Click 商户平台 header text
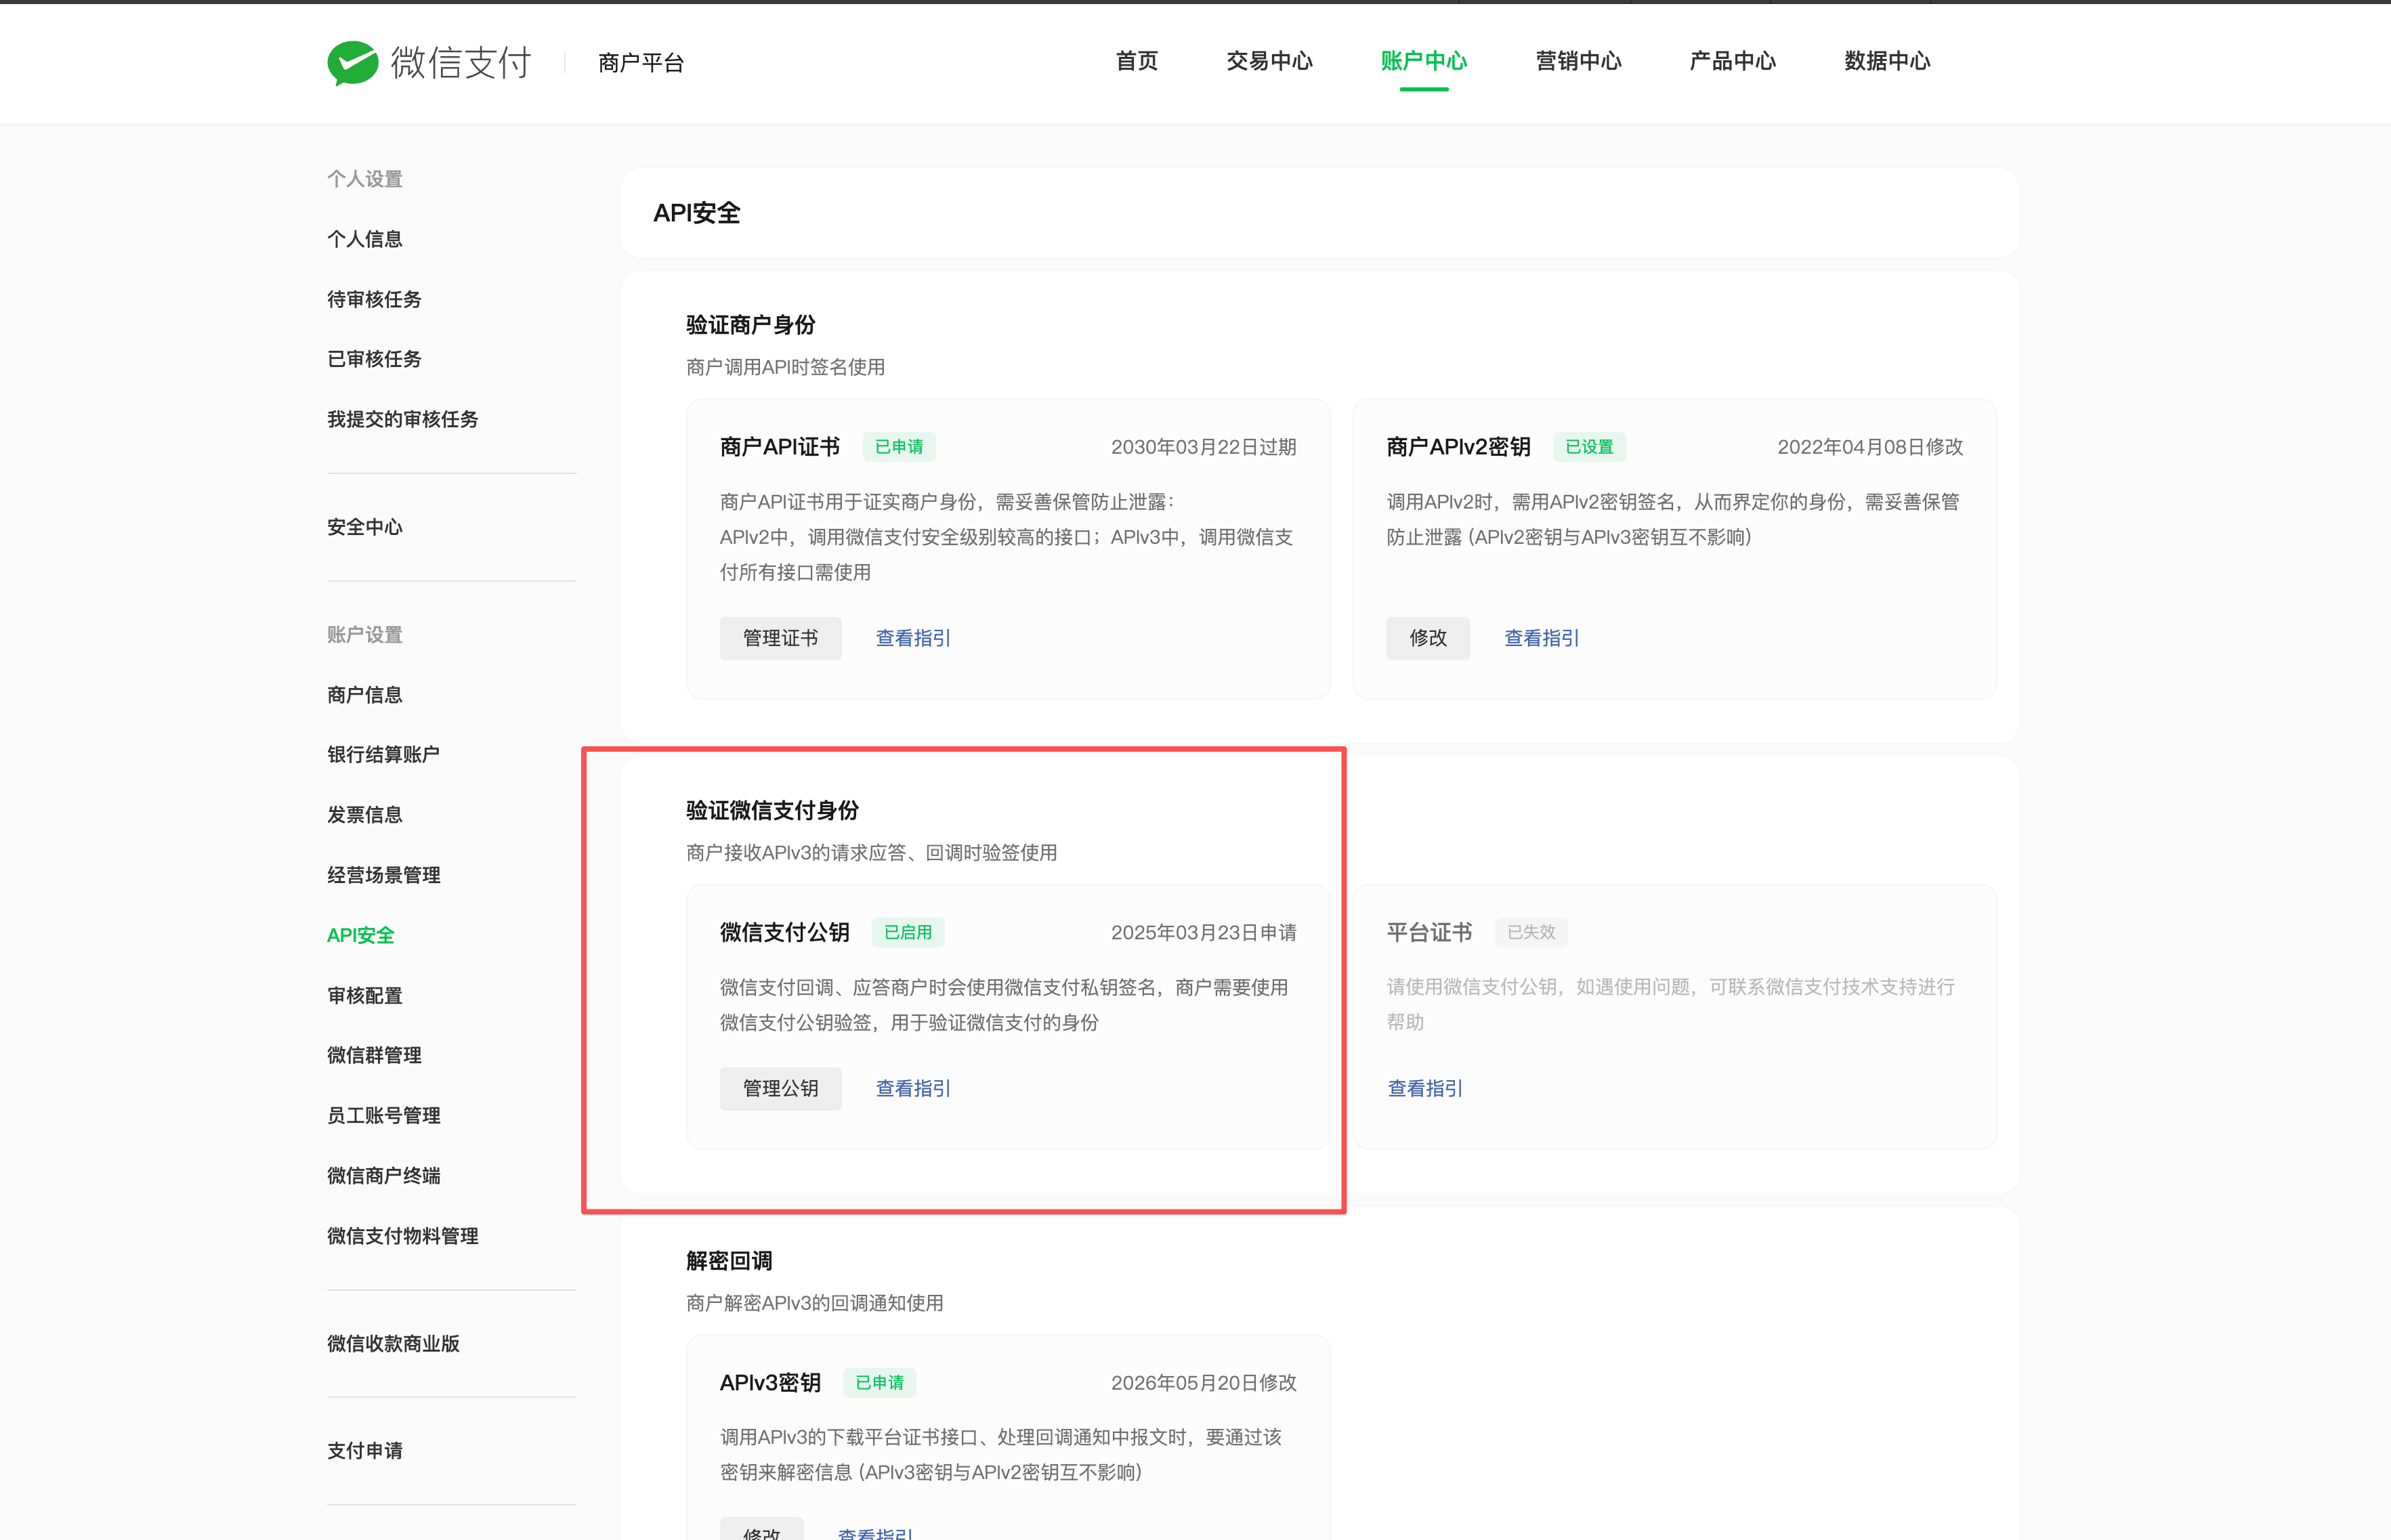The height and width of the screenshot is (1540, 2391). tap(641, 63)
